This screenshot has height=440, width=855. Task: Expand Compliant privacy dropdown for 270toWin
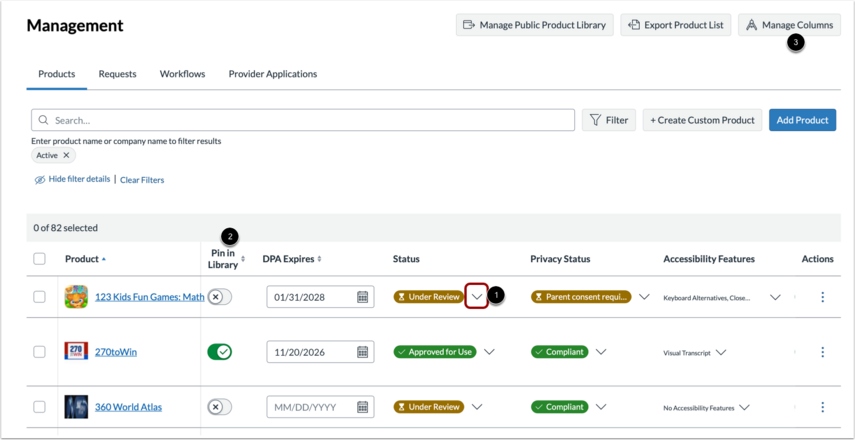tap(601, 352)
